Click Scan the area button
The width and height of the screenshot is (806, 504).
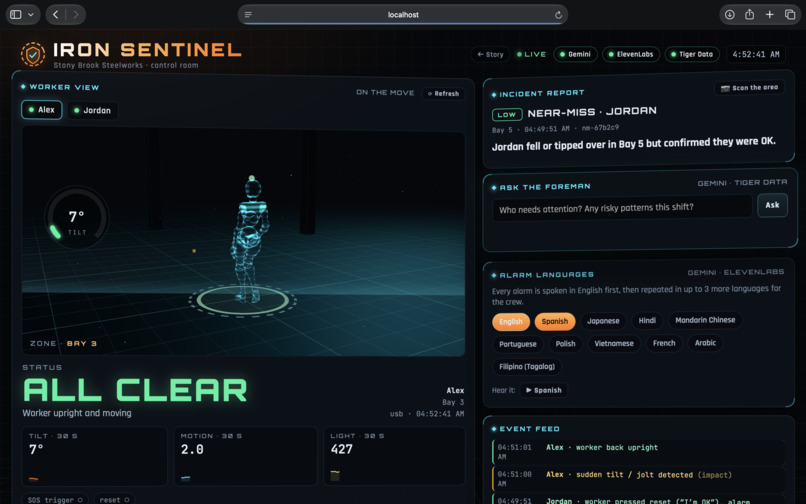pos(749,88)
